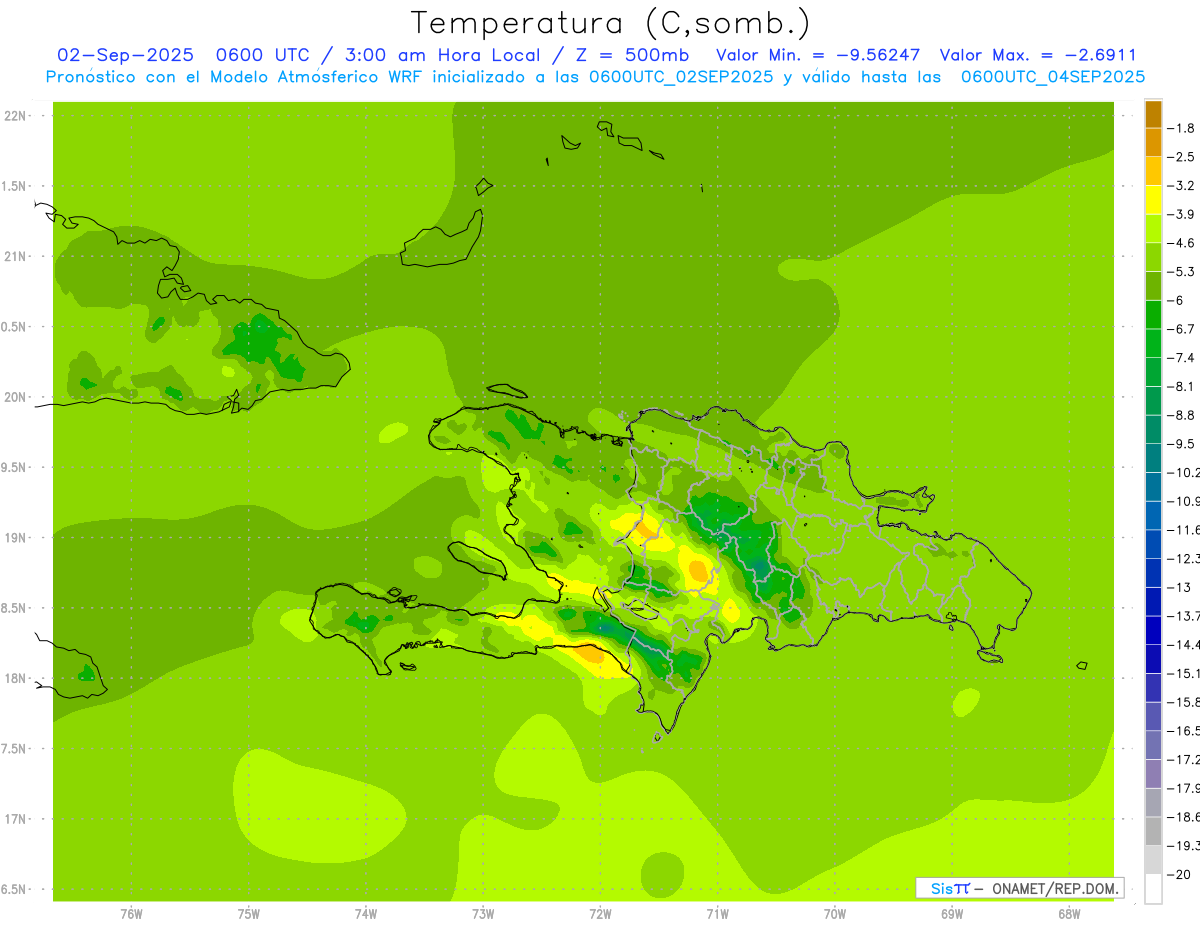The image size is (1200, 927).
Task: Click the 'Valor Max. = -2.6911' readout
Action: pyautogui.click(x=1039, y=56)
